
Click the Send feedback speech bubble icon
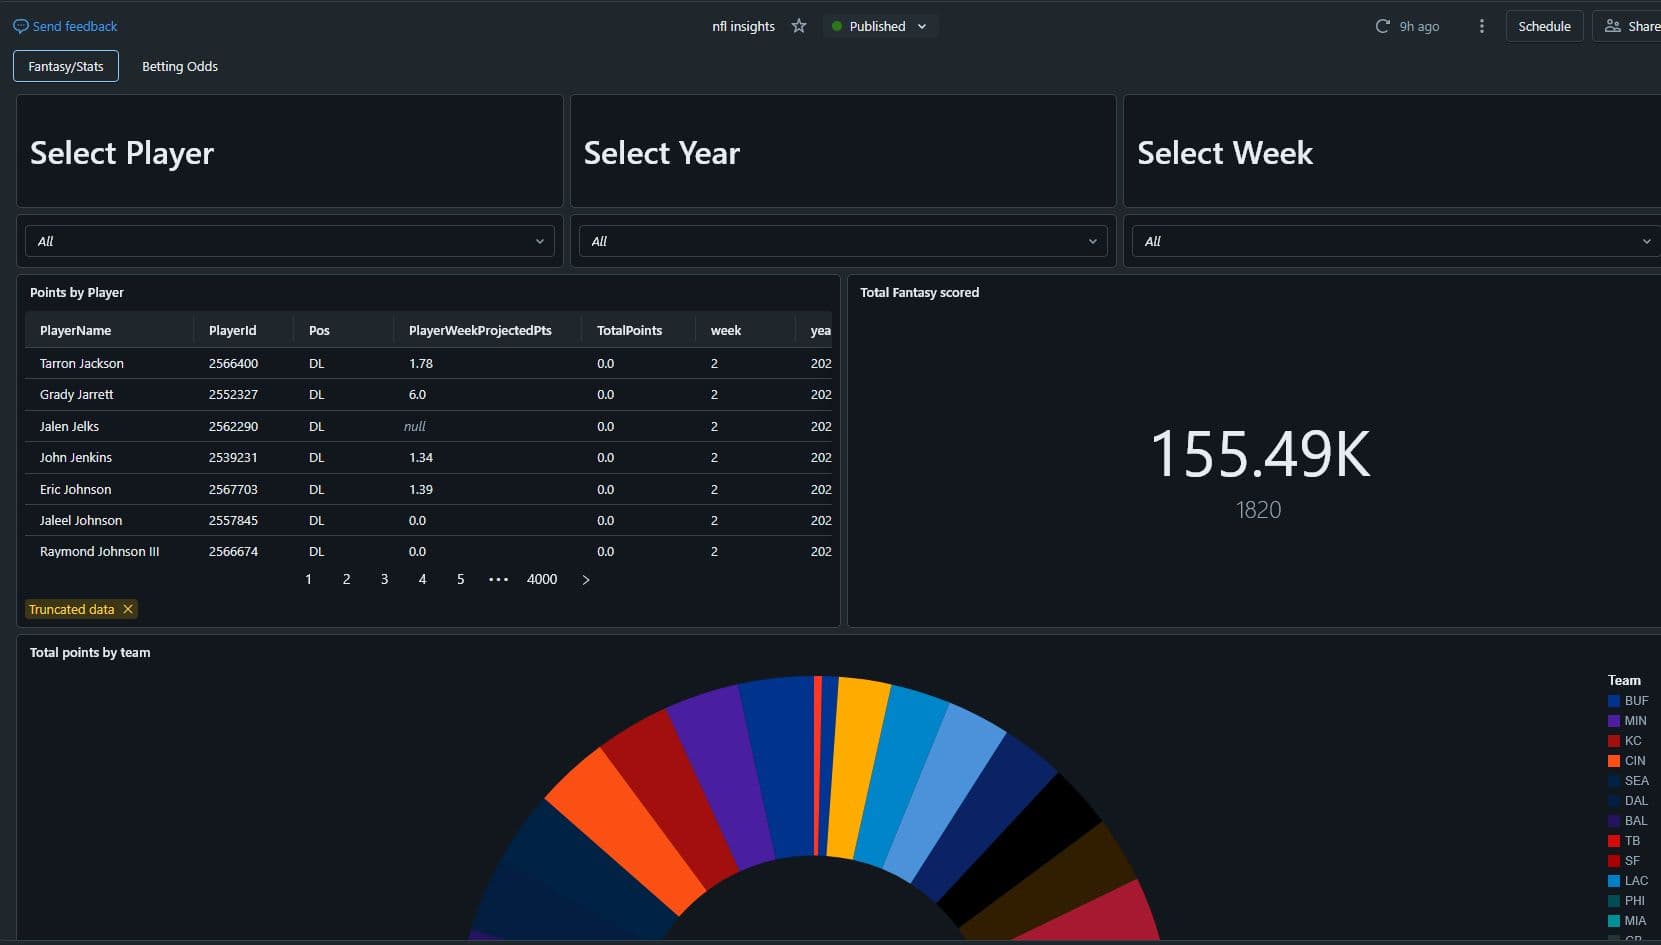point(20,26)
